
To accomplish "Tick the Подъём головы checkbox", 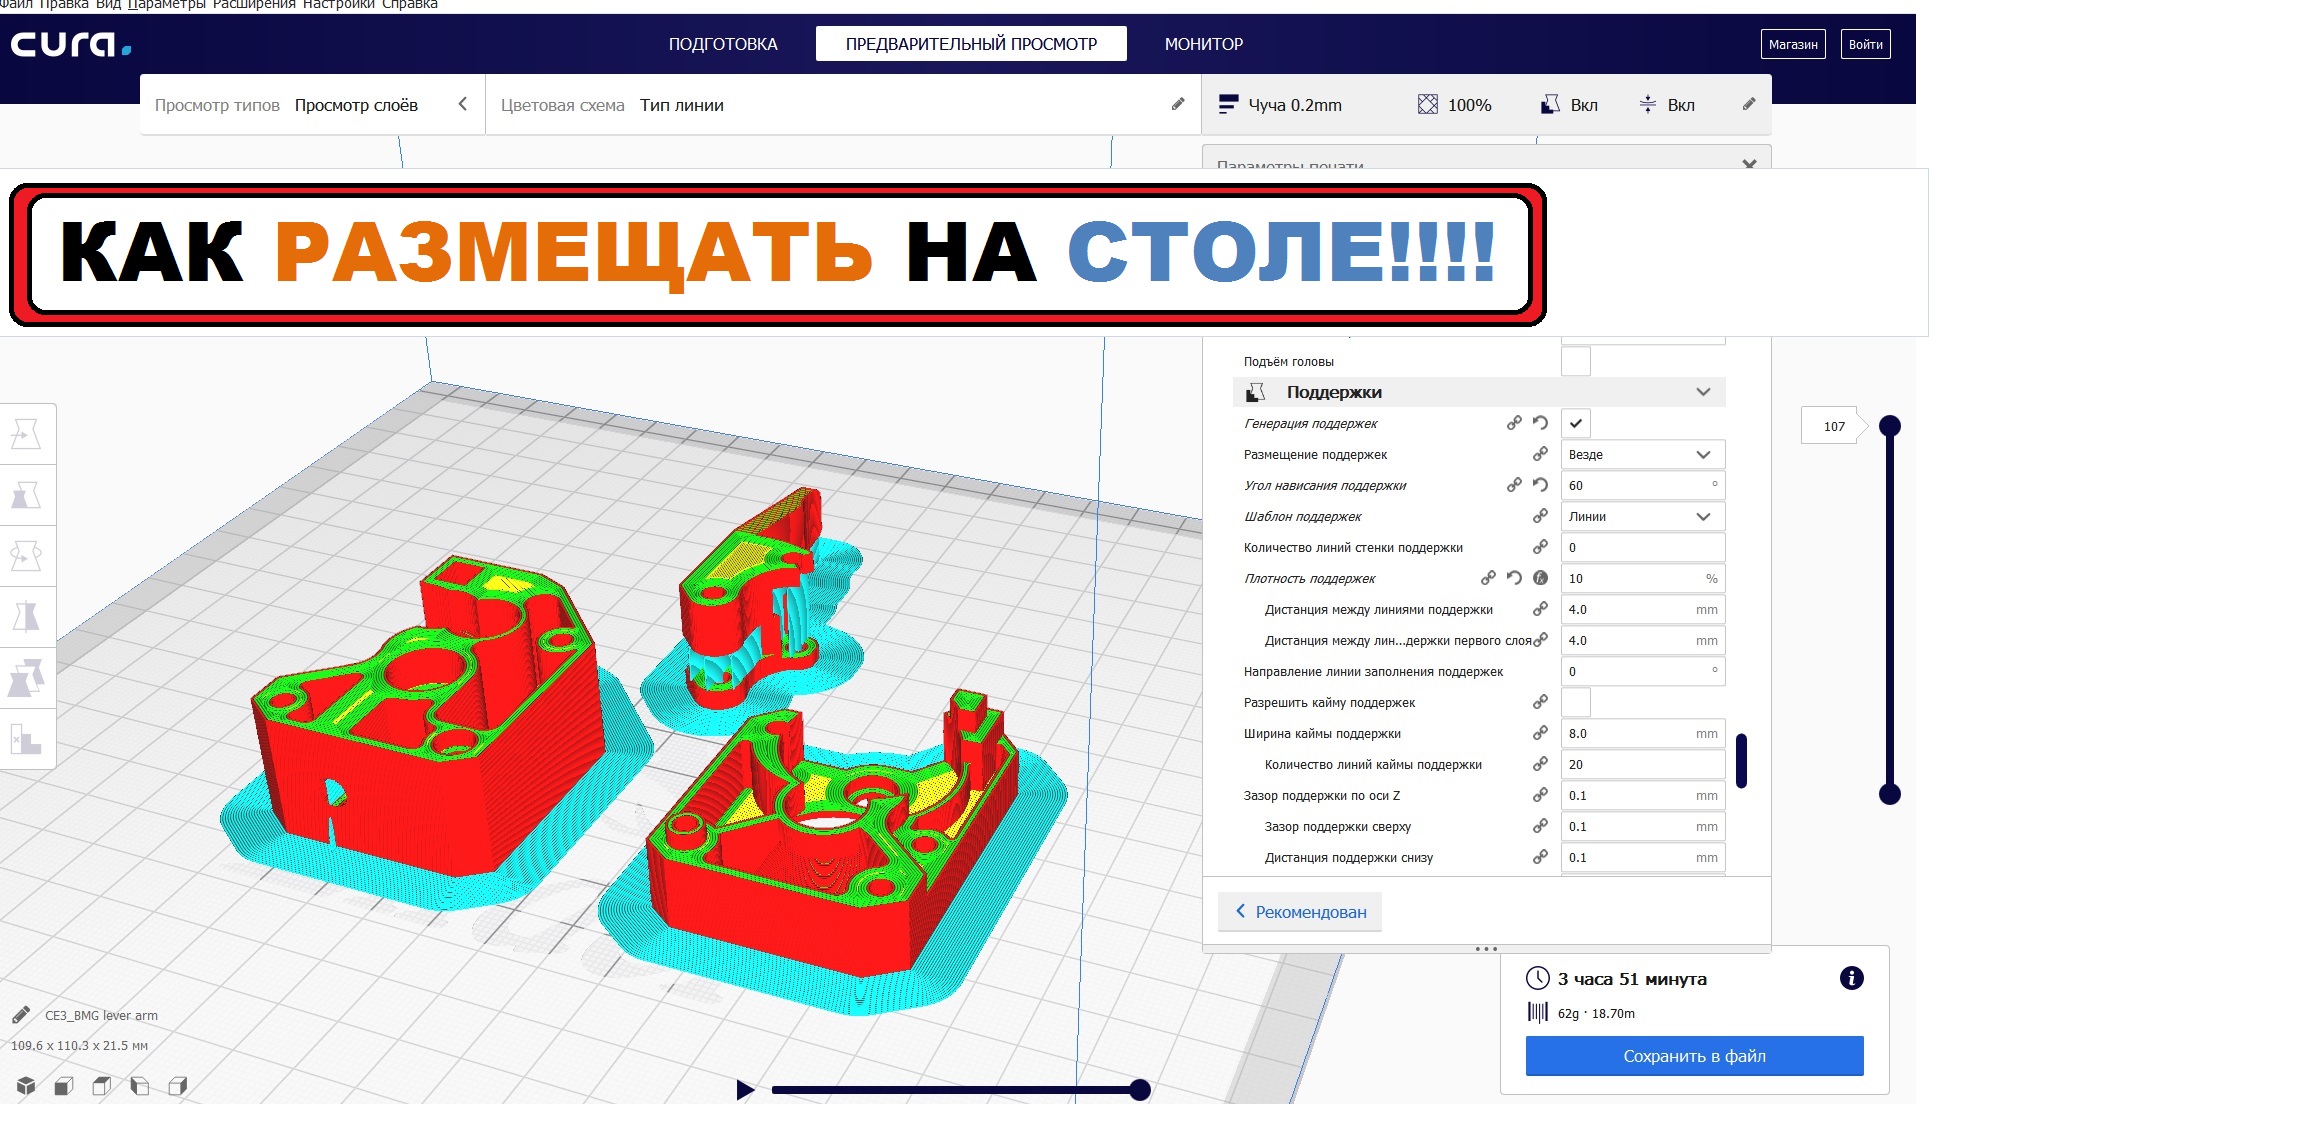I will 1575,361.
